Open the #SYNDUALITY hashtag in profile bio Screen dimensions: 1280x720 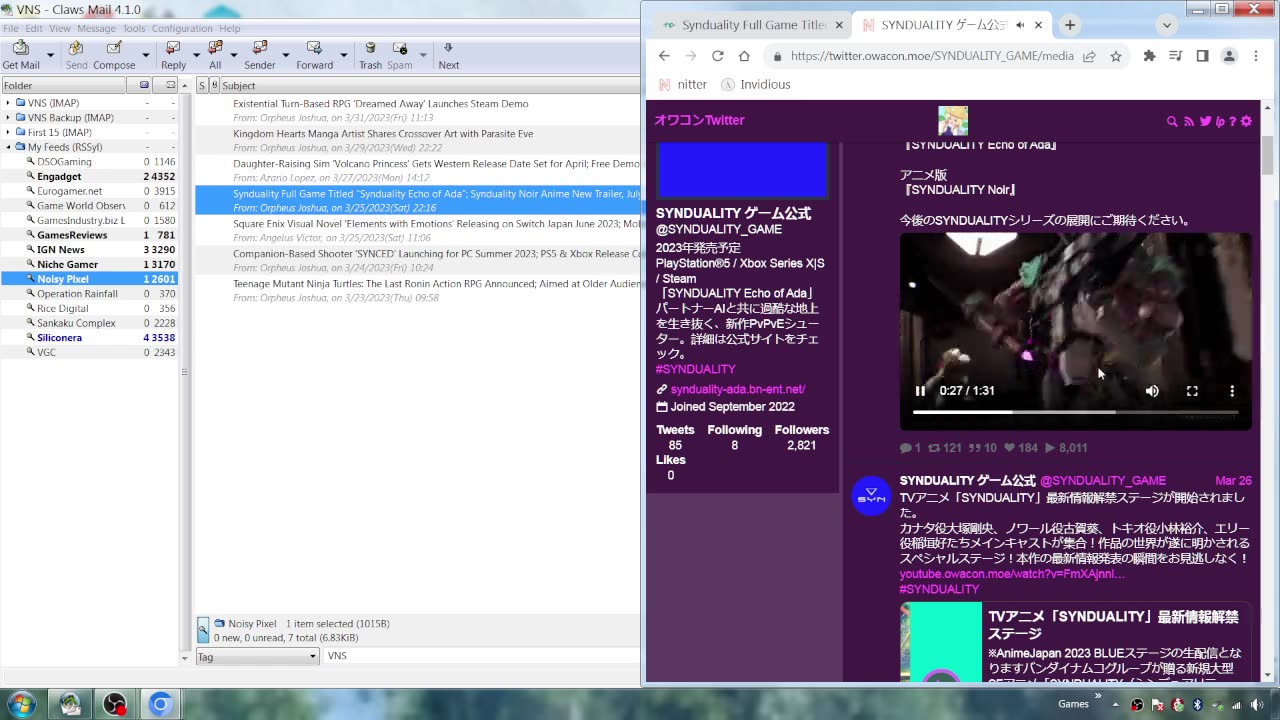coord(695,369)
